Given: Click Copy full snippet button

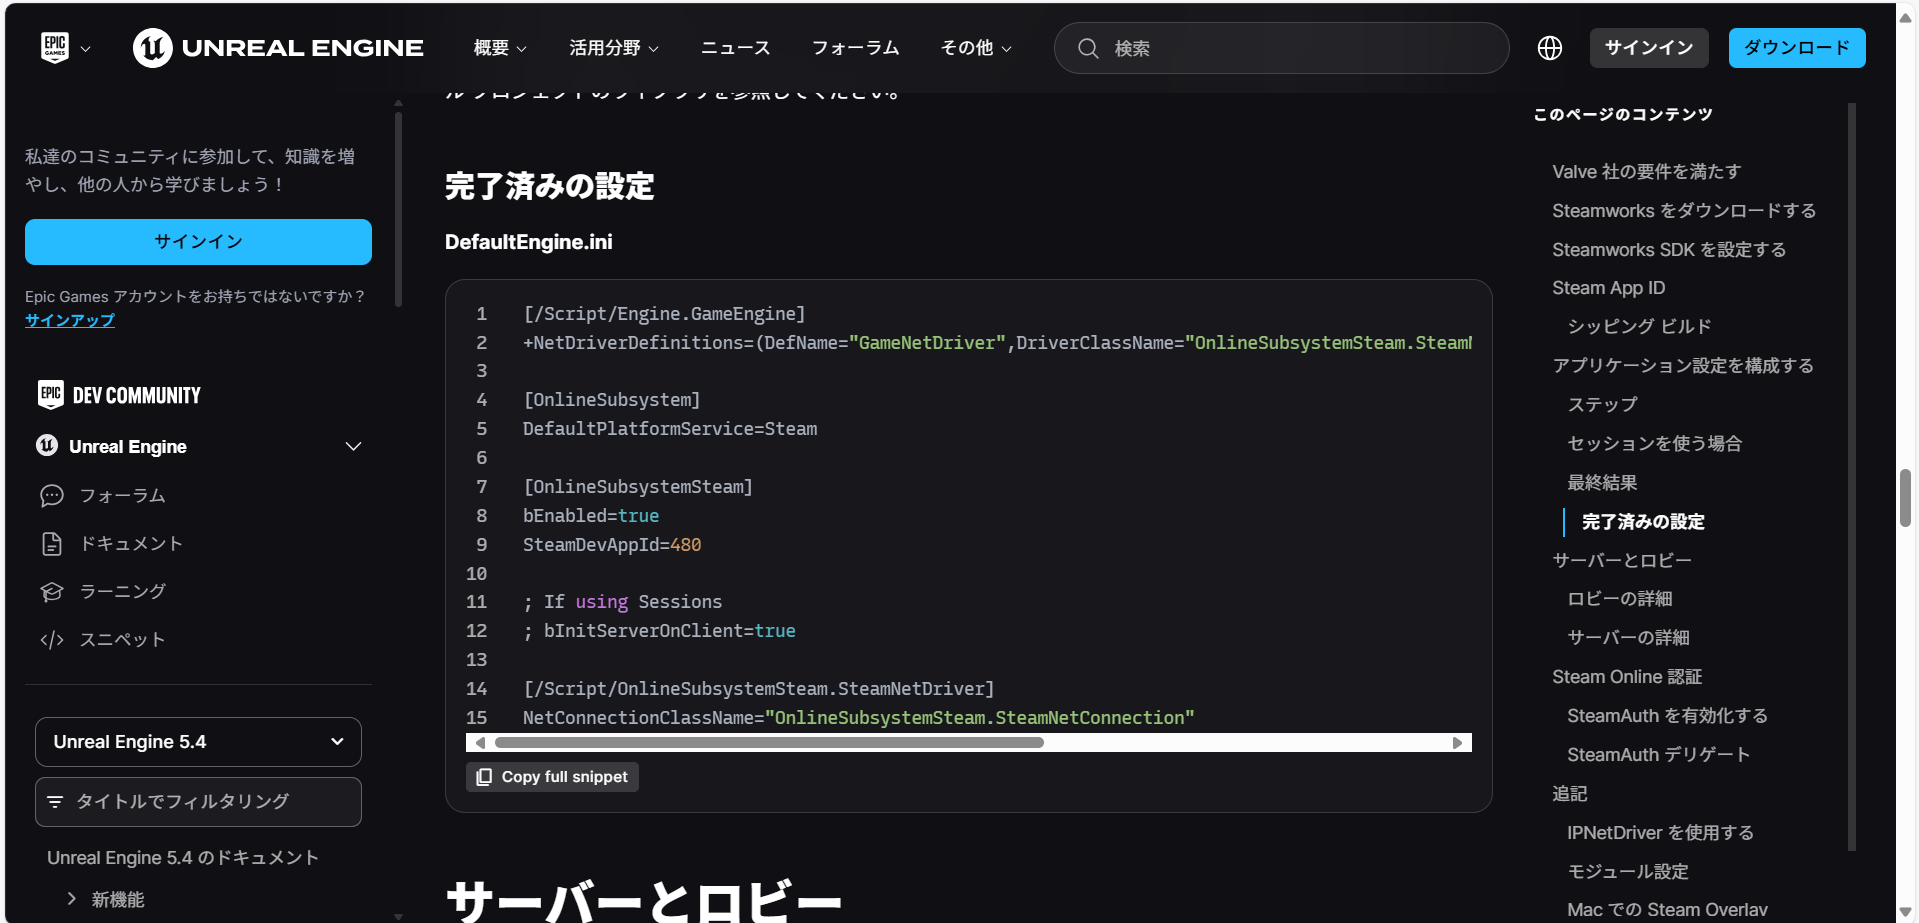Looking at the screenshot, I should [x=552, y=777].
